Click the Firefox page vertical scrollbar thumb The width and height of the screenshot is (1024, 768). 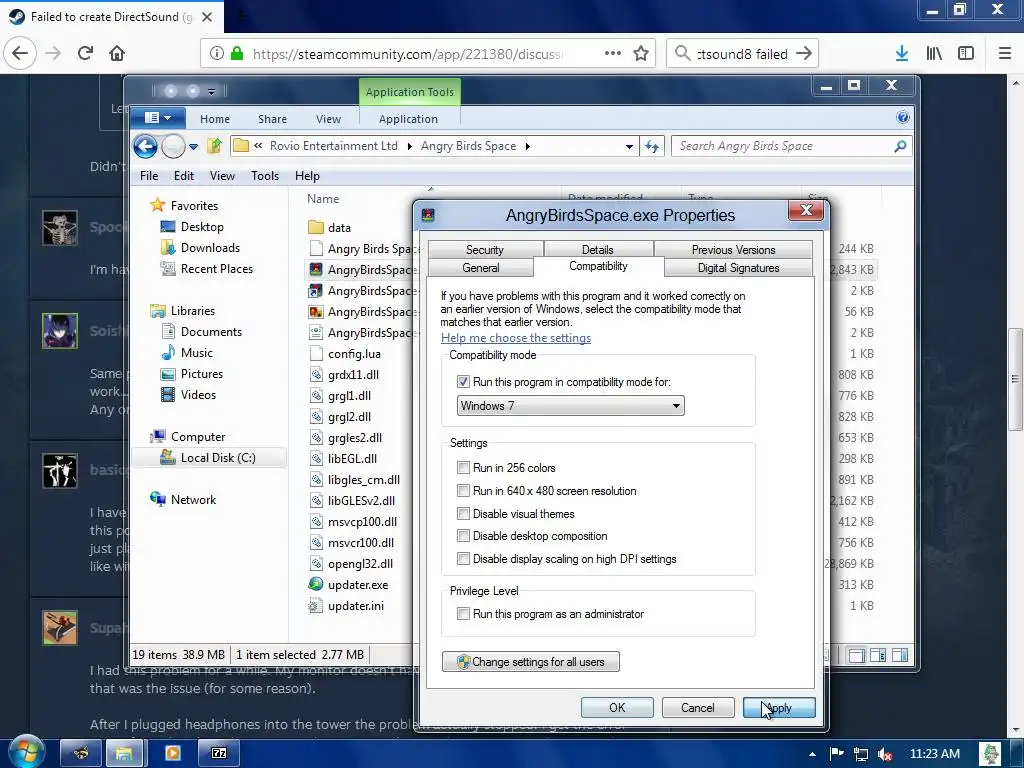pos(1015,379)
